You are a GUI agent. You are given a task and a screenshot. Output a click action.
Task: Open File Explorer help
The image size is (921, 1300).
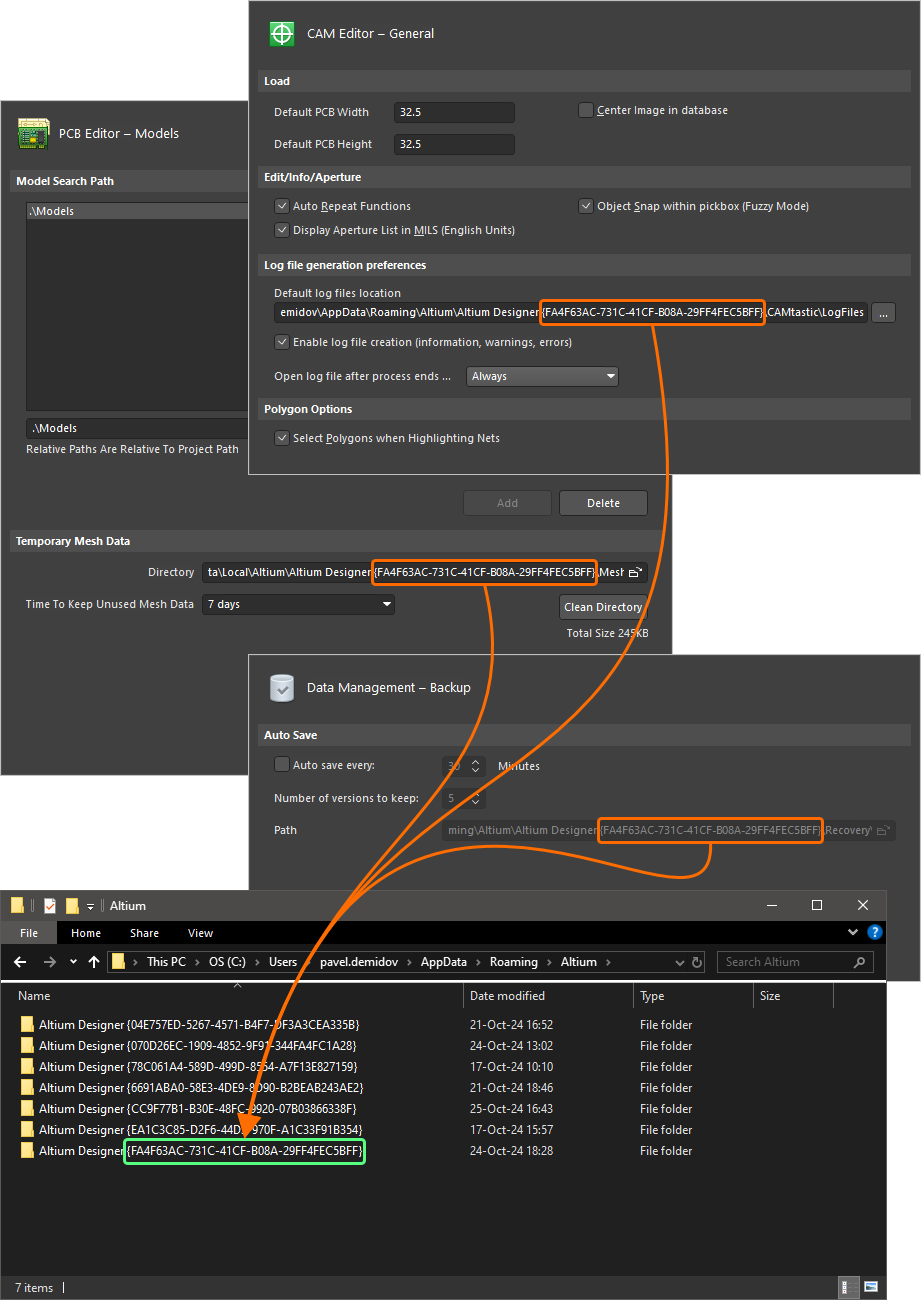[875, 933]
